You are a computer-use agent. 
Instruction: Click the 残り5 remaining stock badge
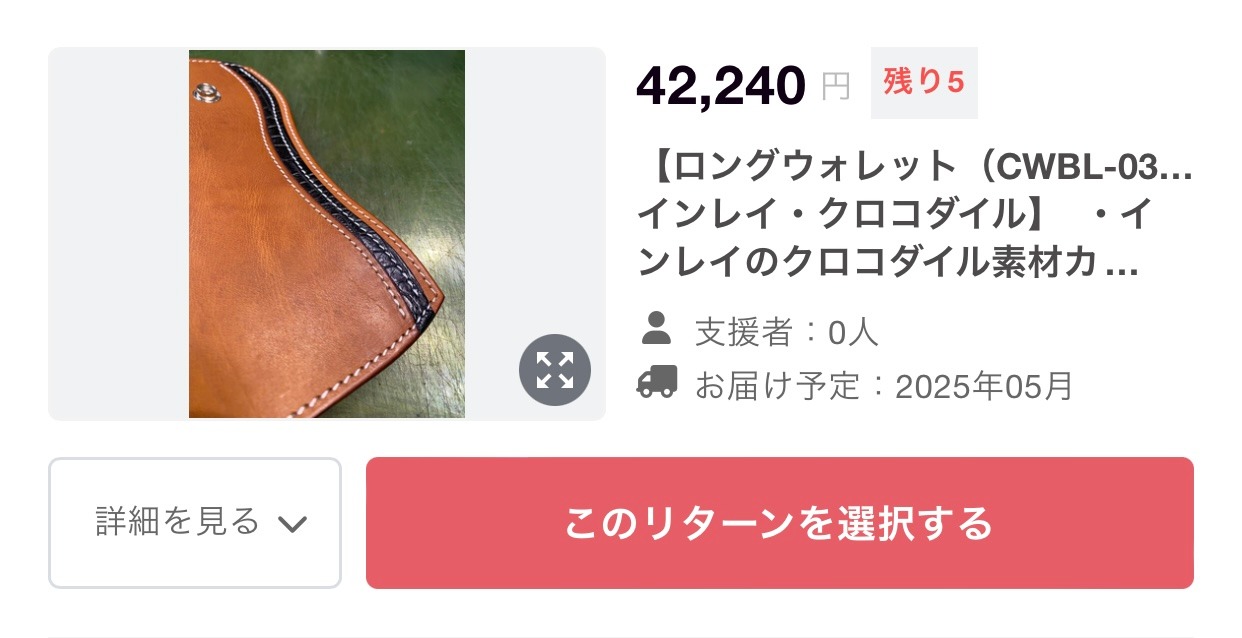click(x=924, y=83)
